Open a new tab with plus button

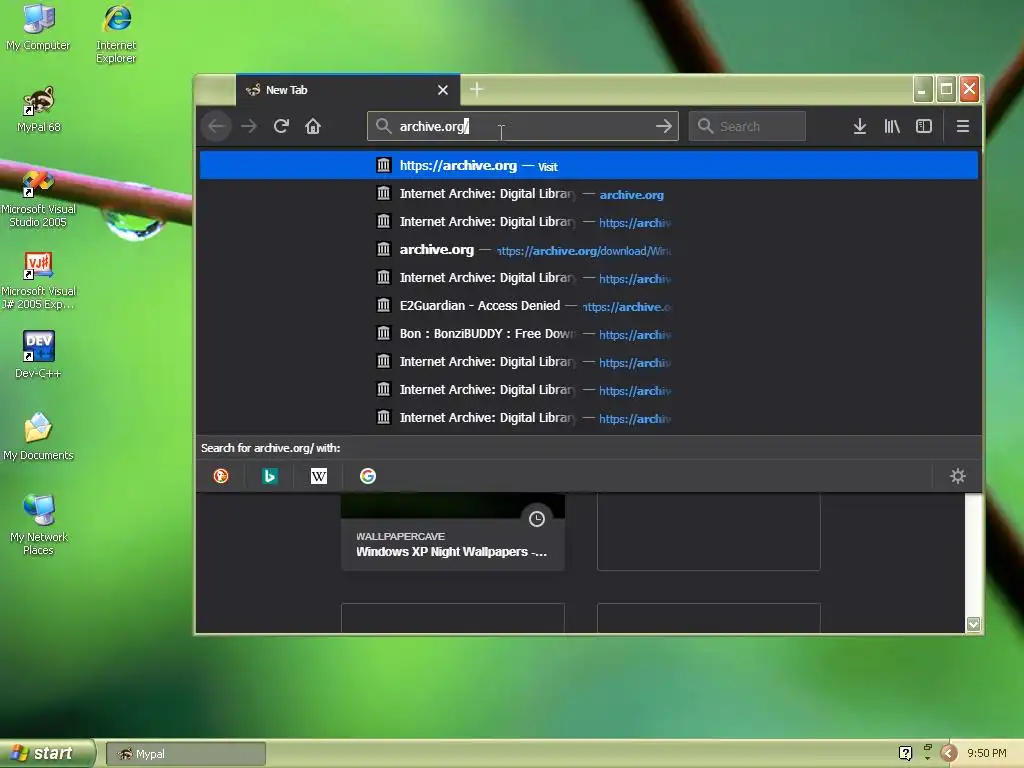477,89
